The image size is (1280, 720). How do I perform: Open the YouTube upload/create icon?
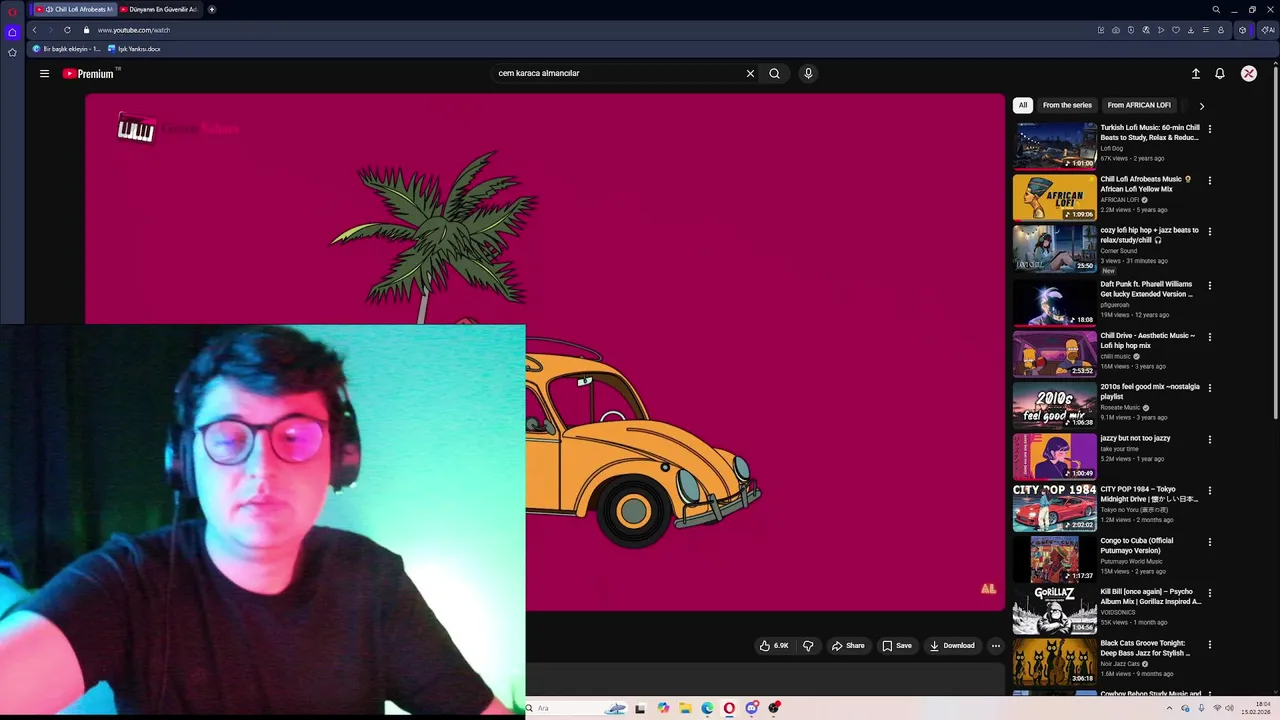[1195, 73]
